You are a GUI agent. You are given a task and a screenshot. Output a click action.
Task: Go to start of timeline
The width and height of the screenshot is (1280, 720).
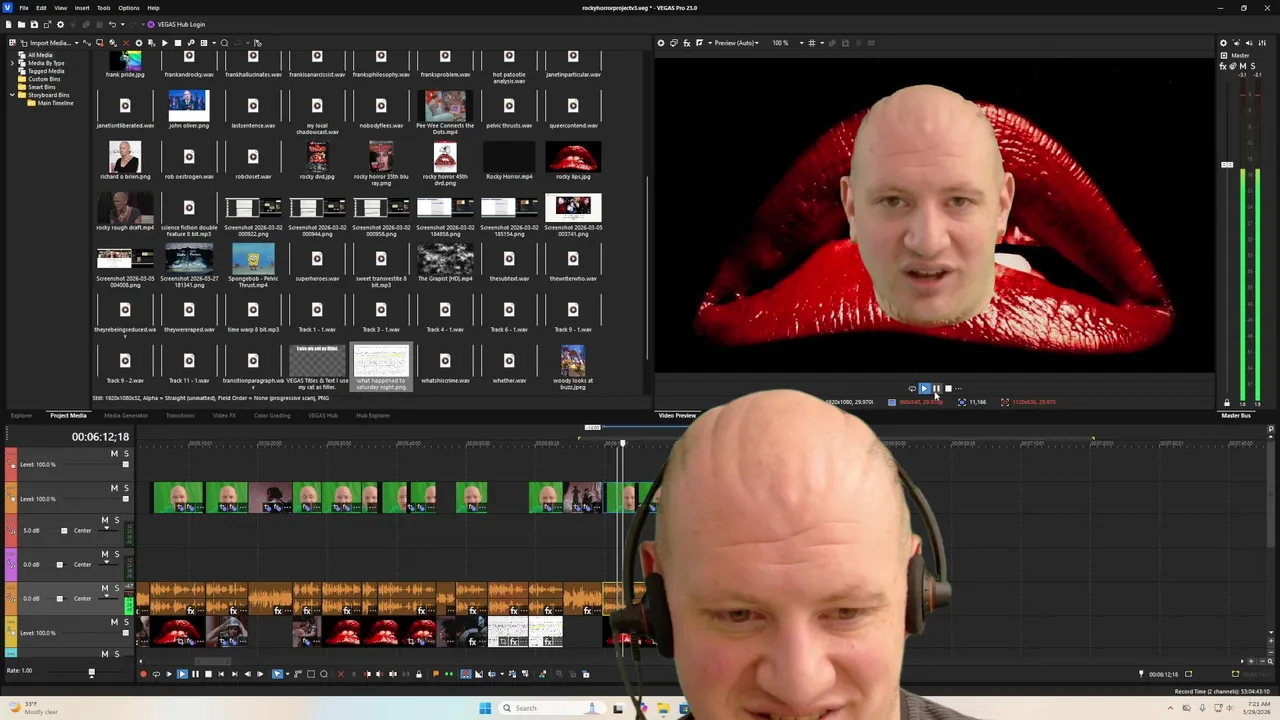tap(221, 674)
